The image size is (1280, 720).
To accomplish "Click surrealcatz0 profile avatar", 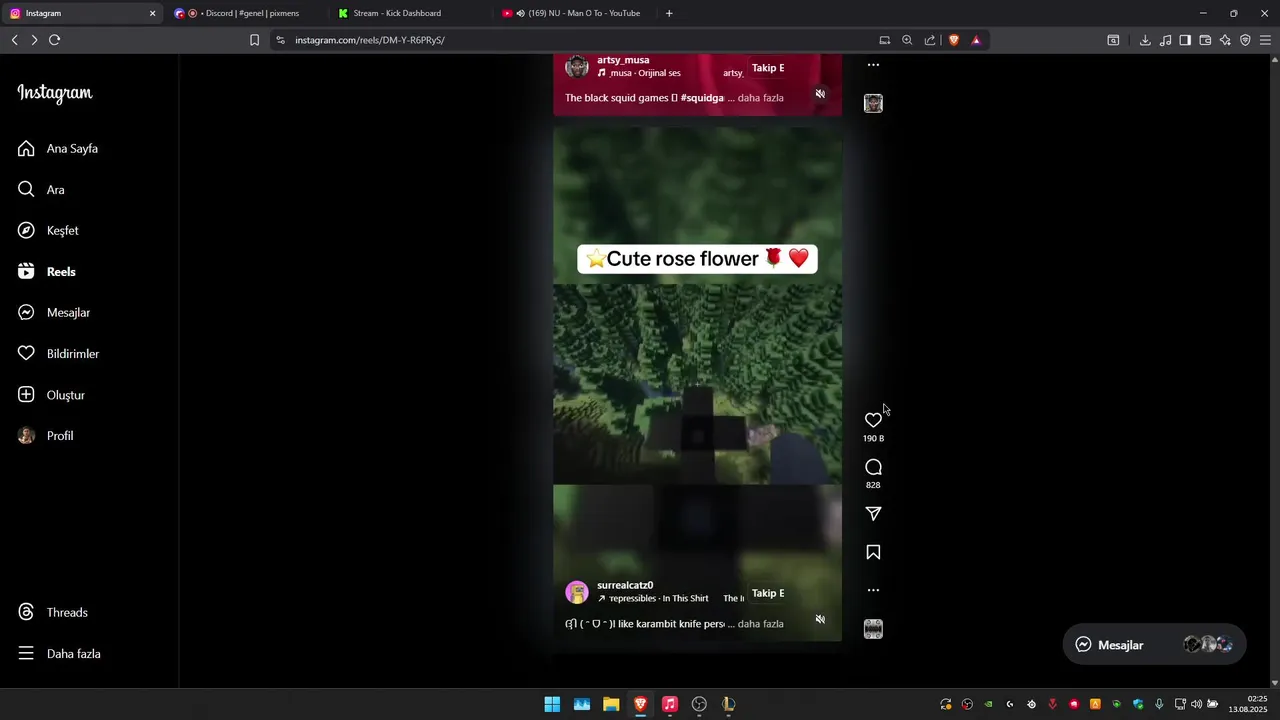I will 577,592.
